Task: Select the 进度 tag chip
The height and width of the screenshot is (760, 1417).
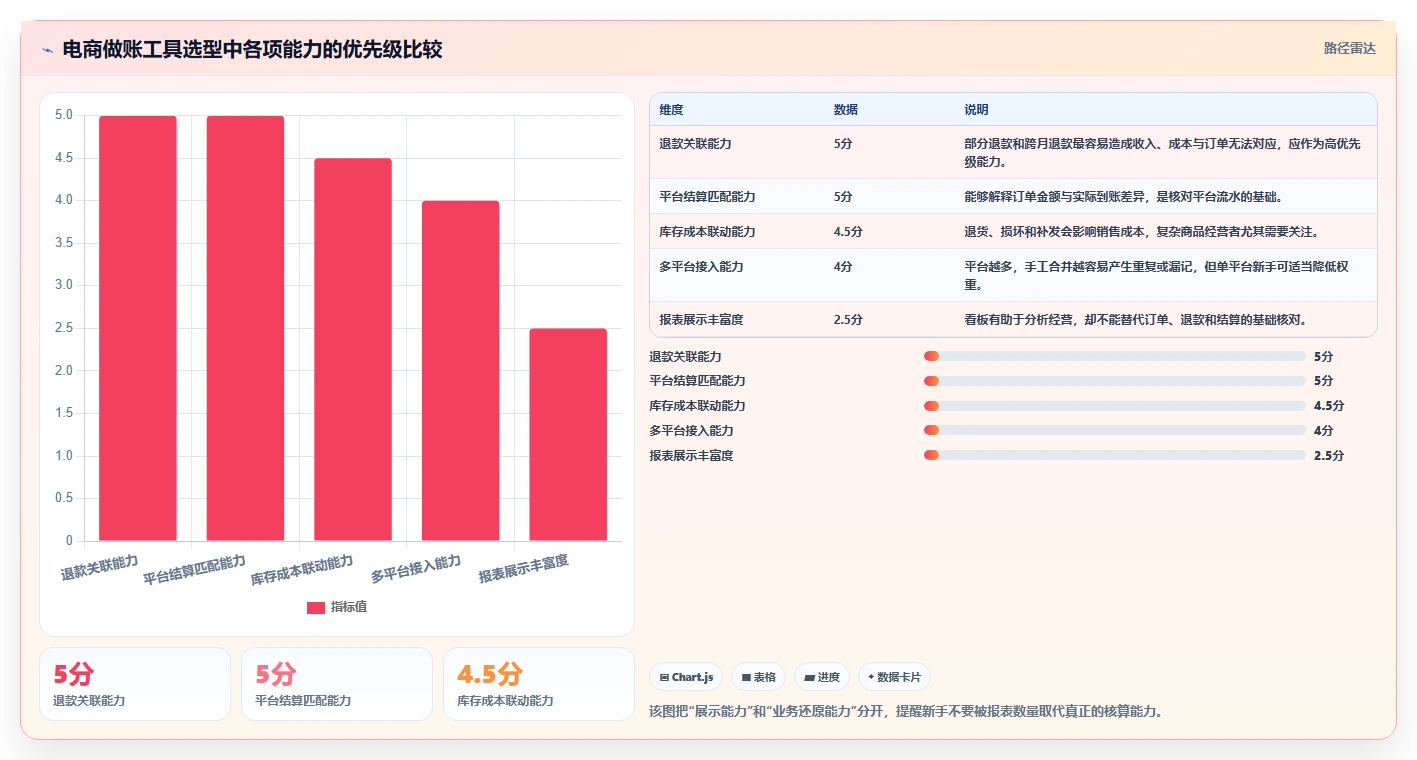Action: [x=822, y=677]
